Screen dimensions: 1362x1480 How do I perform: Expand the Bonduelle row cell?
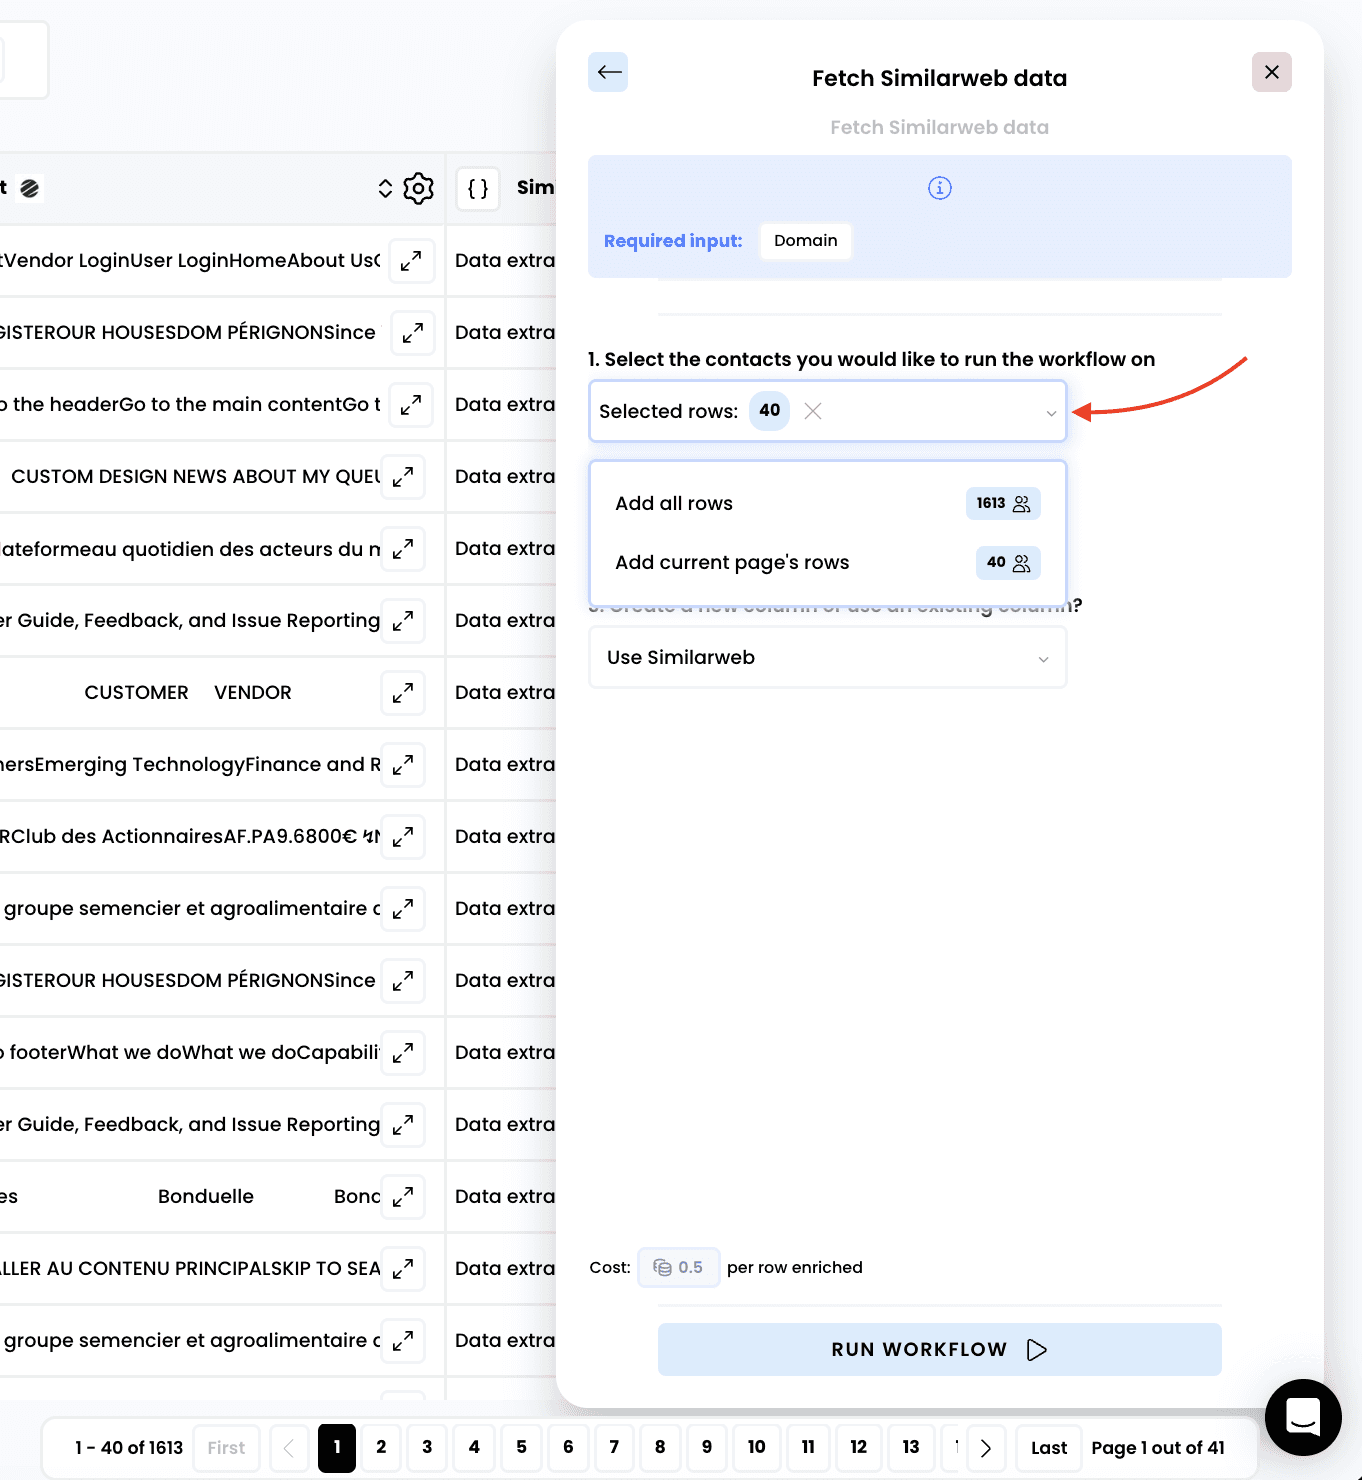[x=403, y=1197]
